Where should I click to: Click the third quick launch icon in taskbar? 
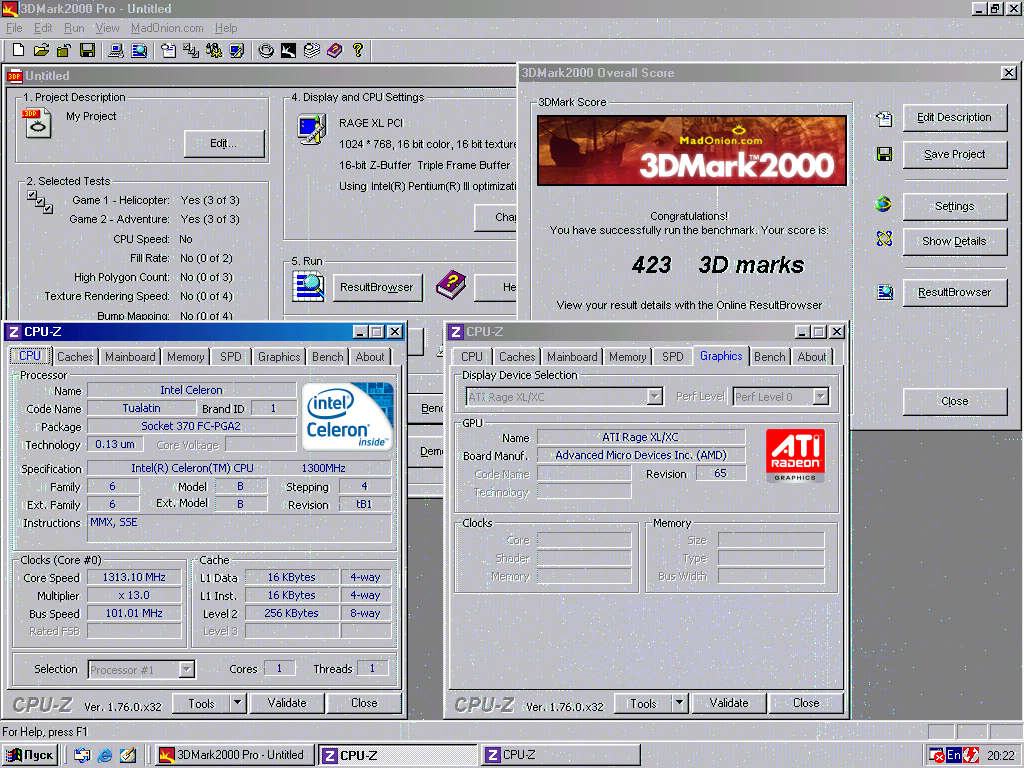[x=127, y=755]
